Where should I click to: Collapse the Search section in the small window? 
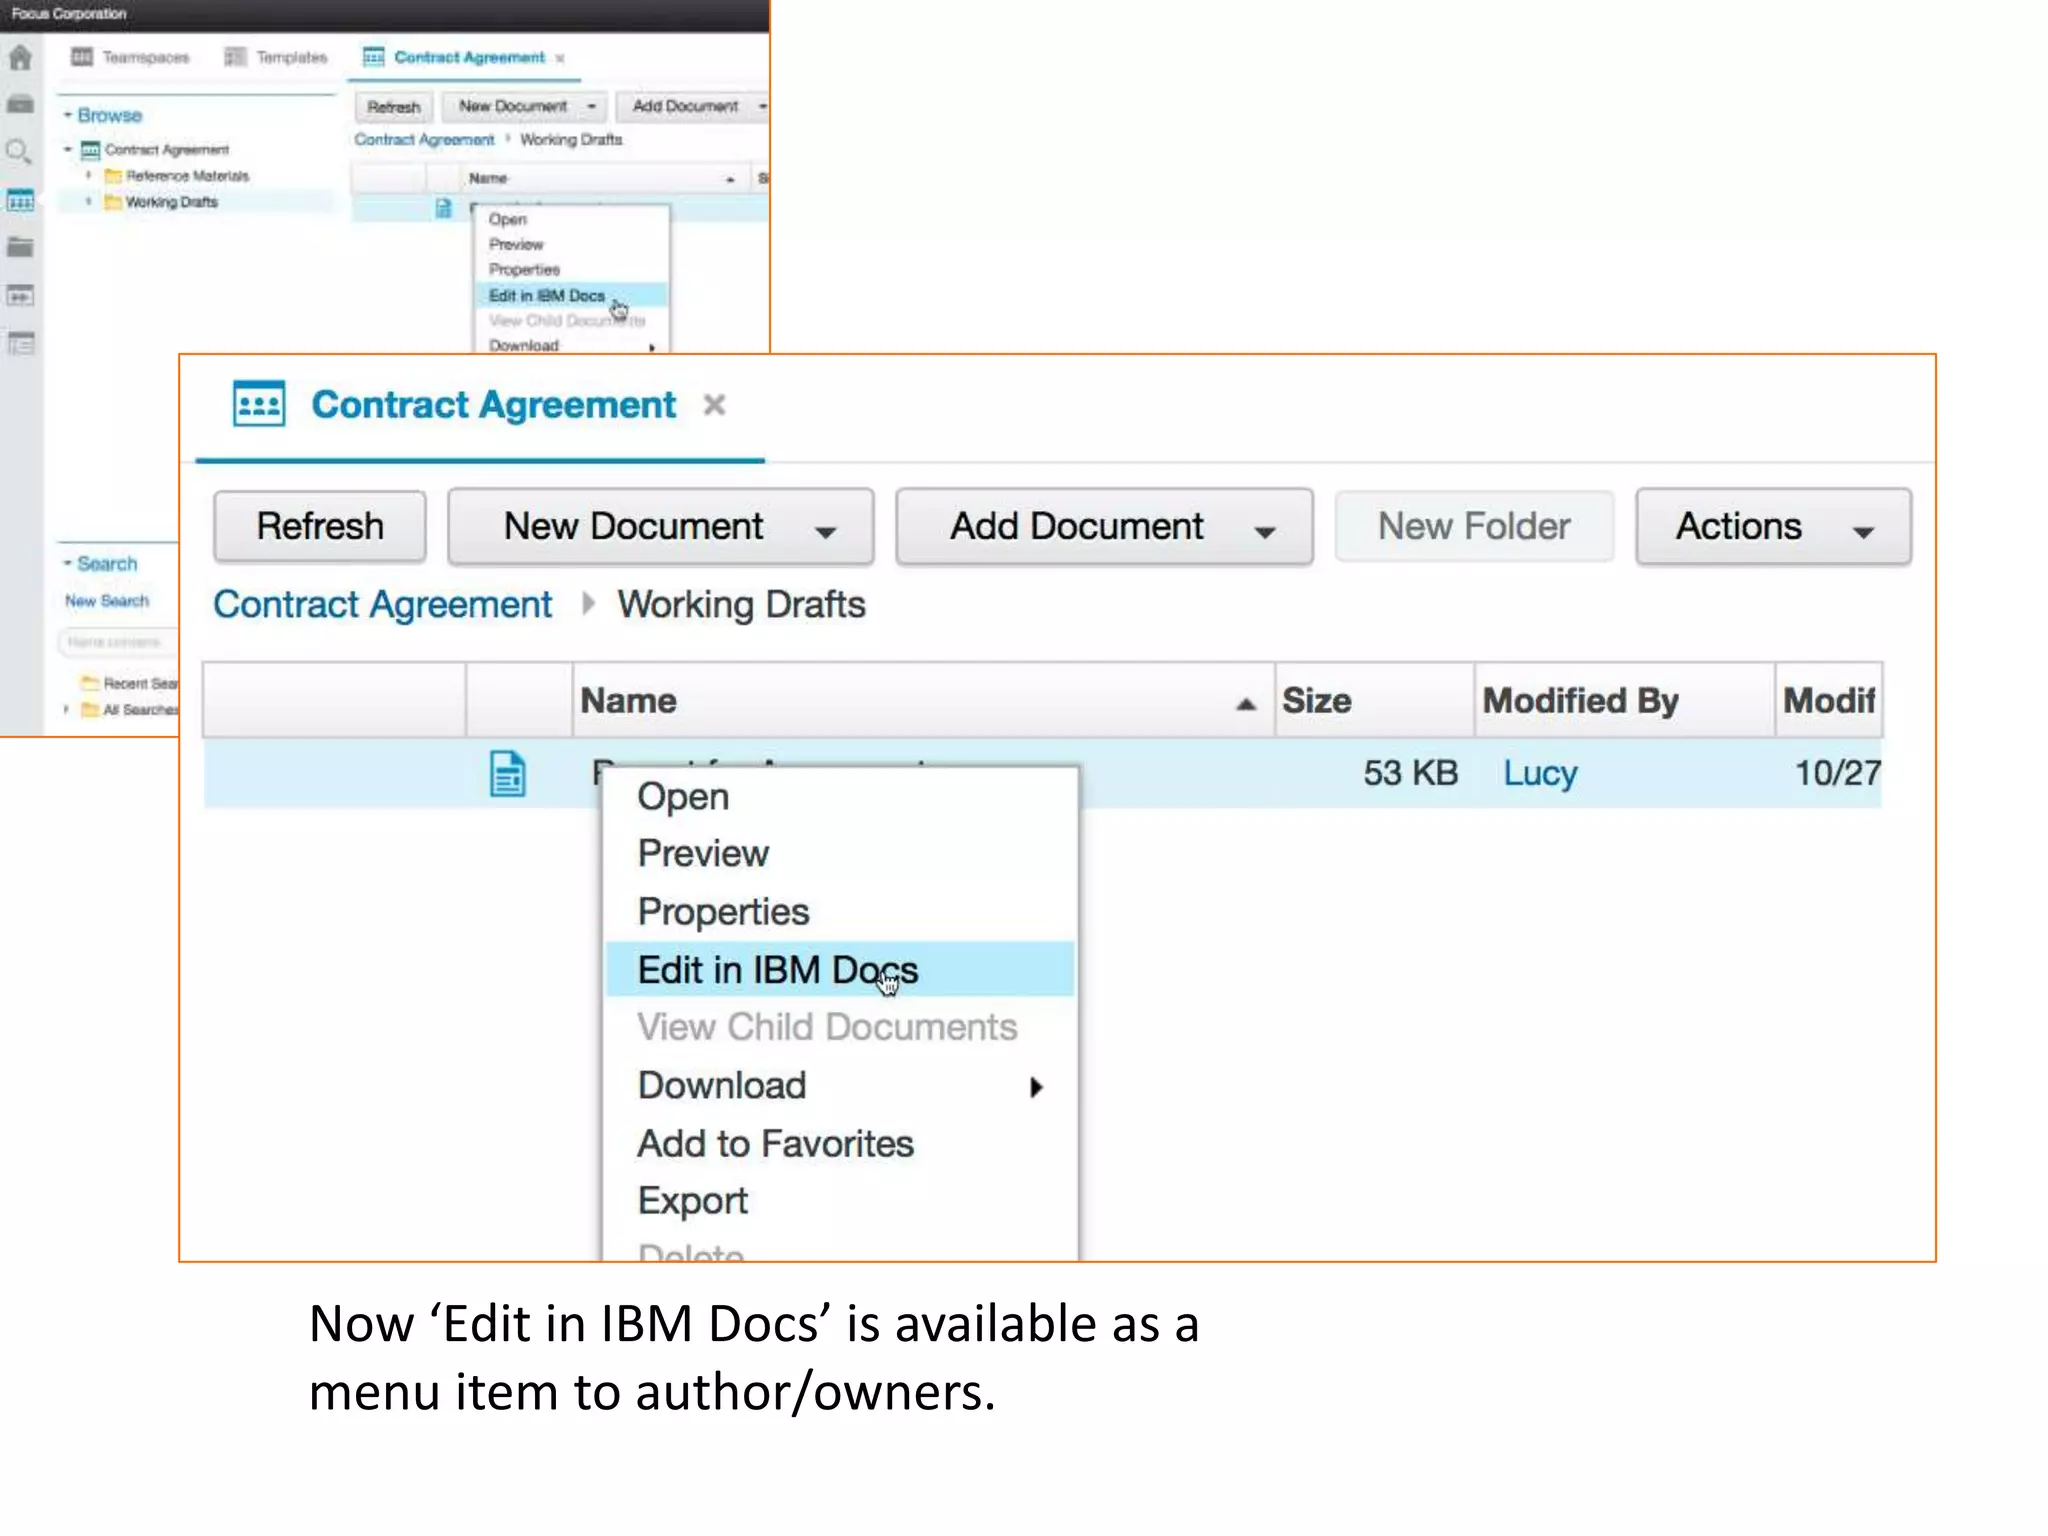[68, 563]
